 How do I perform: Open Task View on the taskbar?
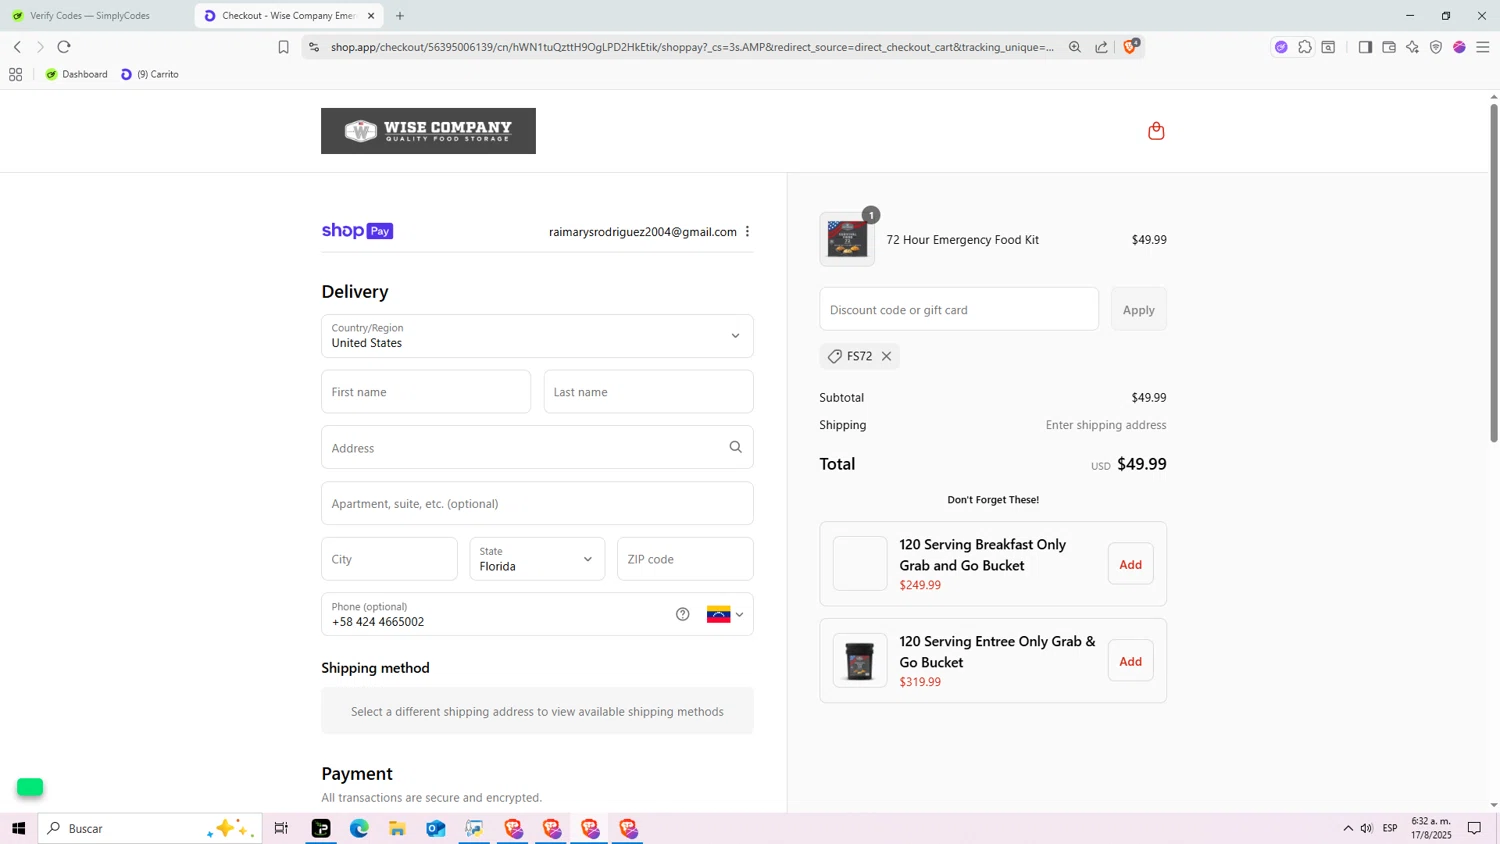coord(281,828)
